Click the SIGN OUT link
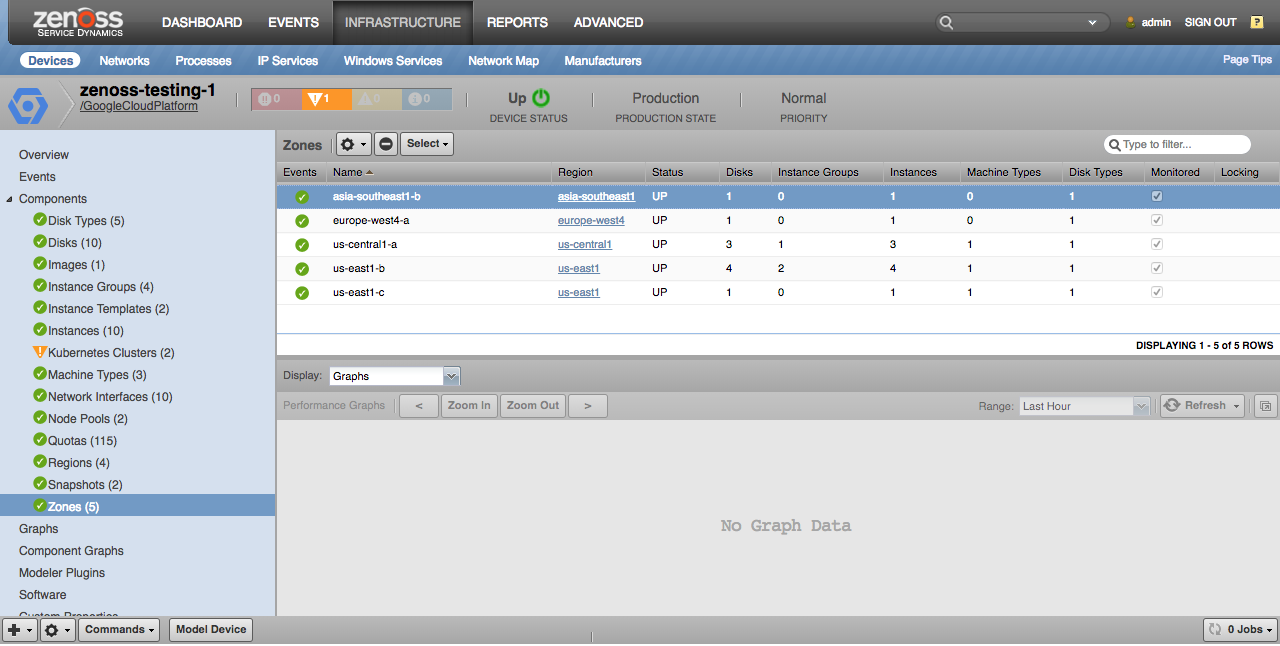Image resolution: width=1280 pixels, height=646 pixels. (x=1211, y=22)
